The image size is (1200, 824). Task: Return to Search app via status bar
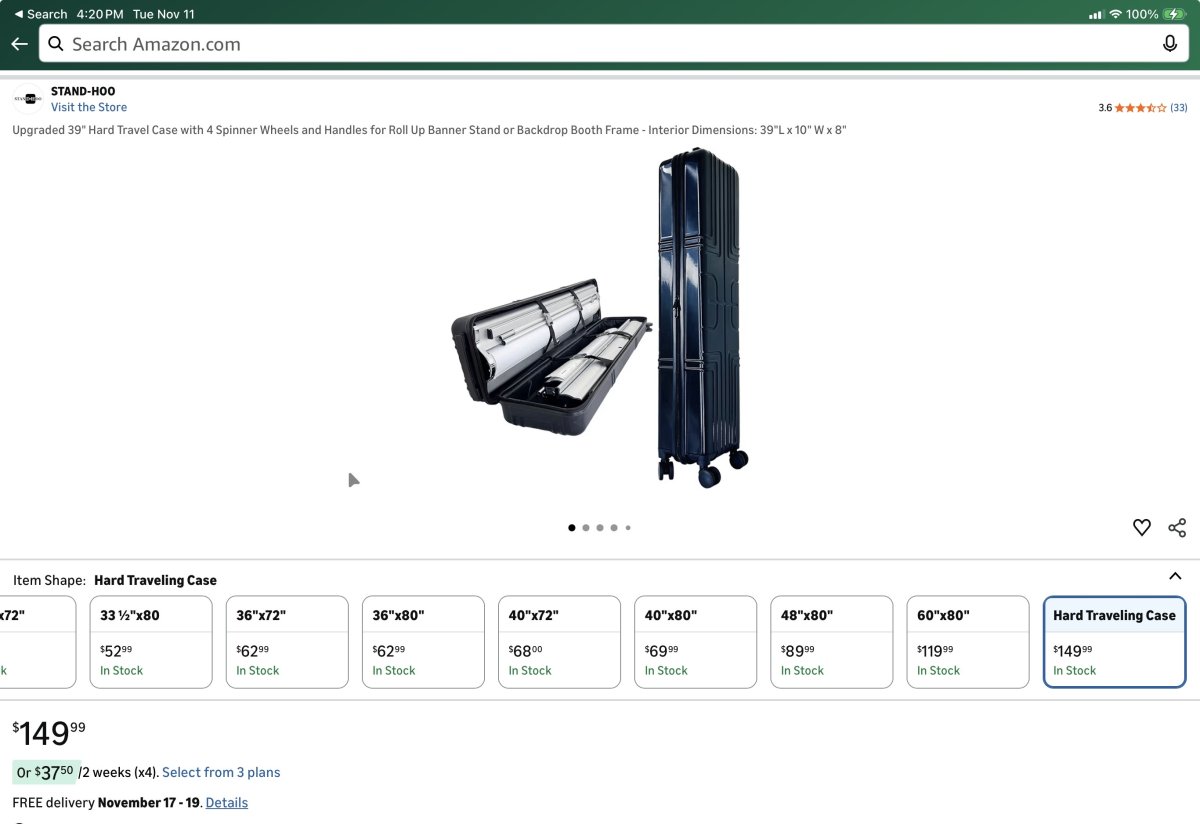pyautogui.click(x=40, y=14)
